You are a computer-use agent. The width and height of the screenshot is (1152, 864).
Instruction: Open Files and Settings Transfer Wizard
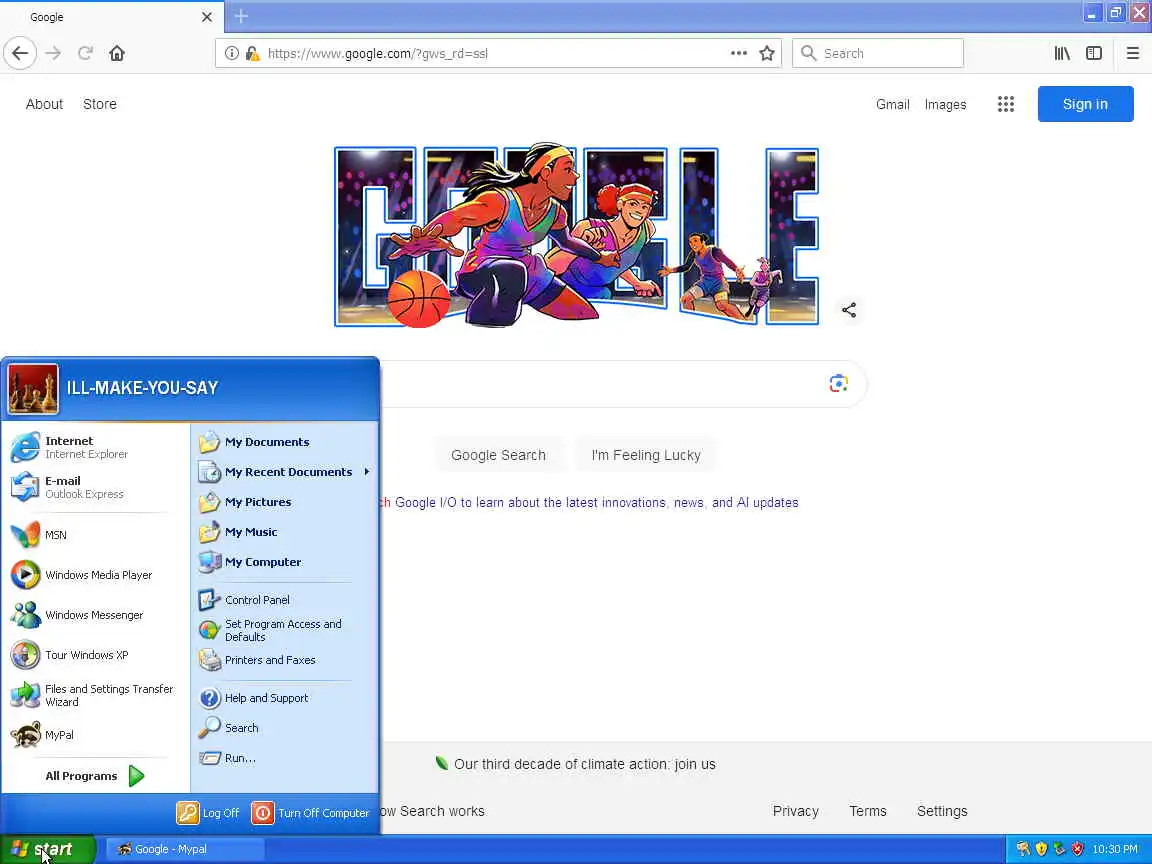tap(96, 695)
